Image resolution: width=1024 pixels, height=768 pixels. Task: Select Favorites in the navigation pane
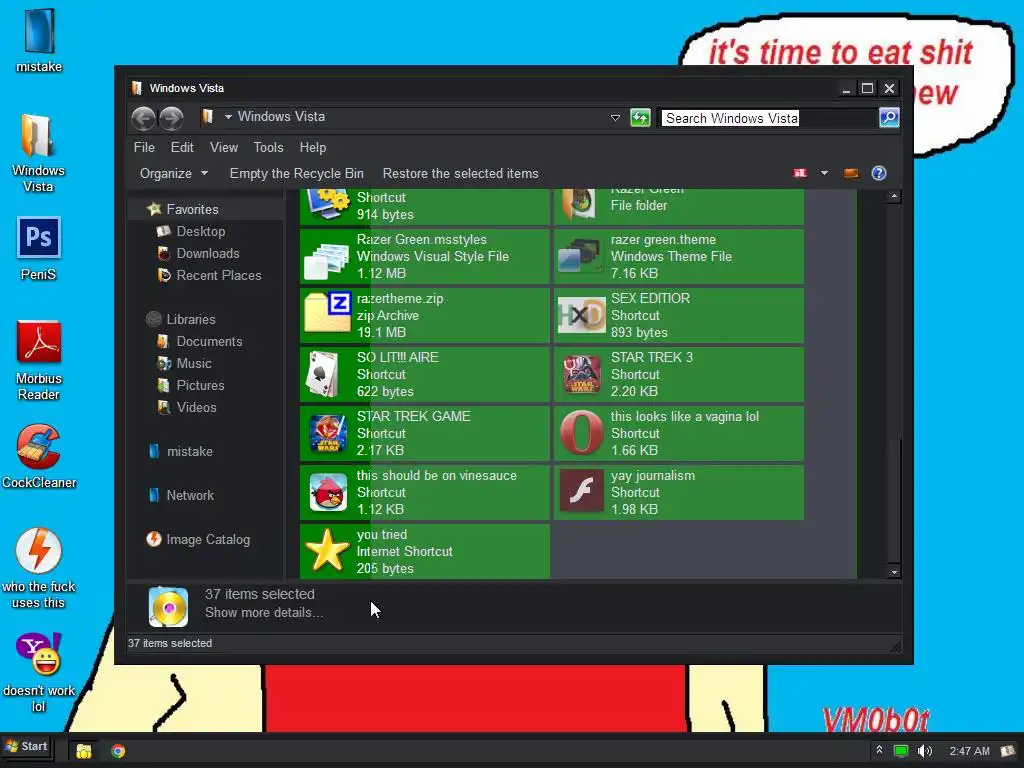[192, 209]
